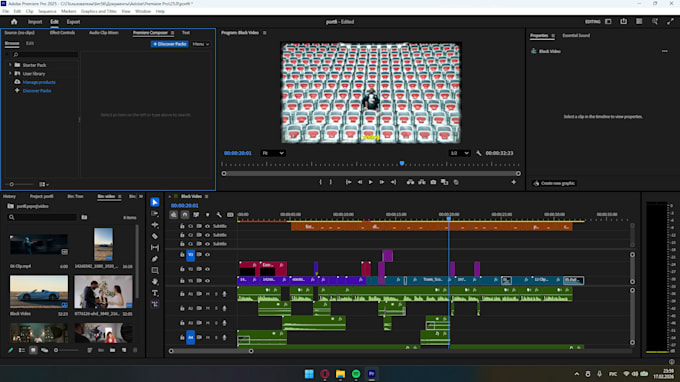This screenshot has width=680, height=382.
Task: Hide subtitle track holding orange captions
Action: click(x=207, y=226)
